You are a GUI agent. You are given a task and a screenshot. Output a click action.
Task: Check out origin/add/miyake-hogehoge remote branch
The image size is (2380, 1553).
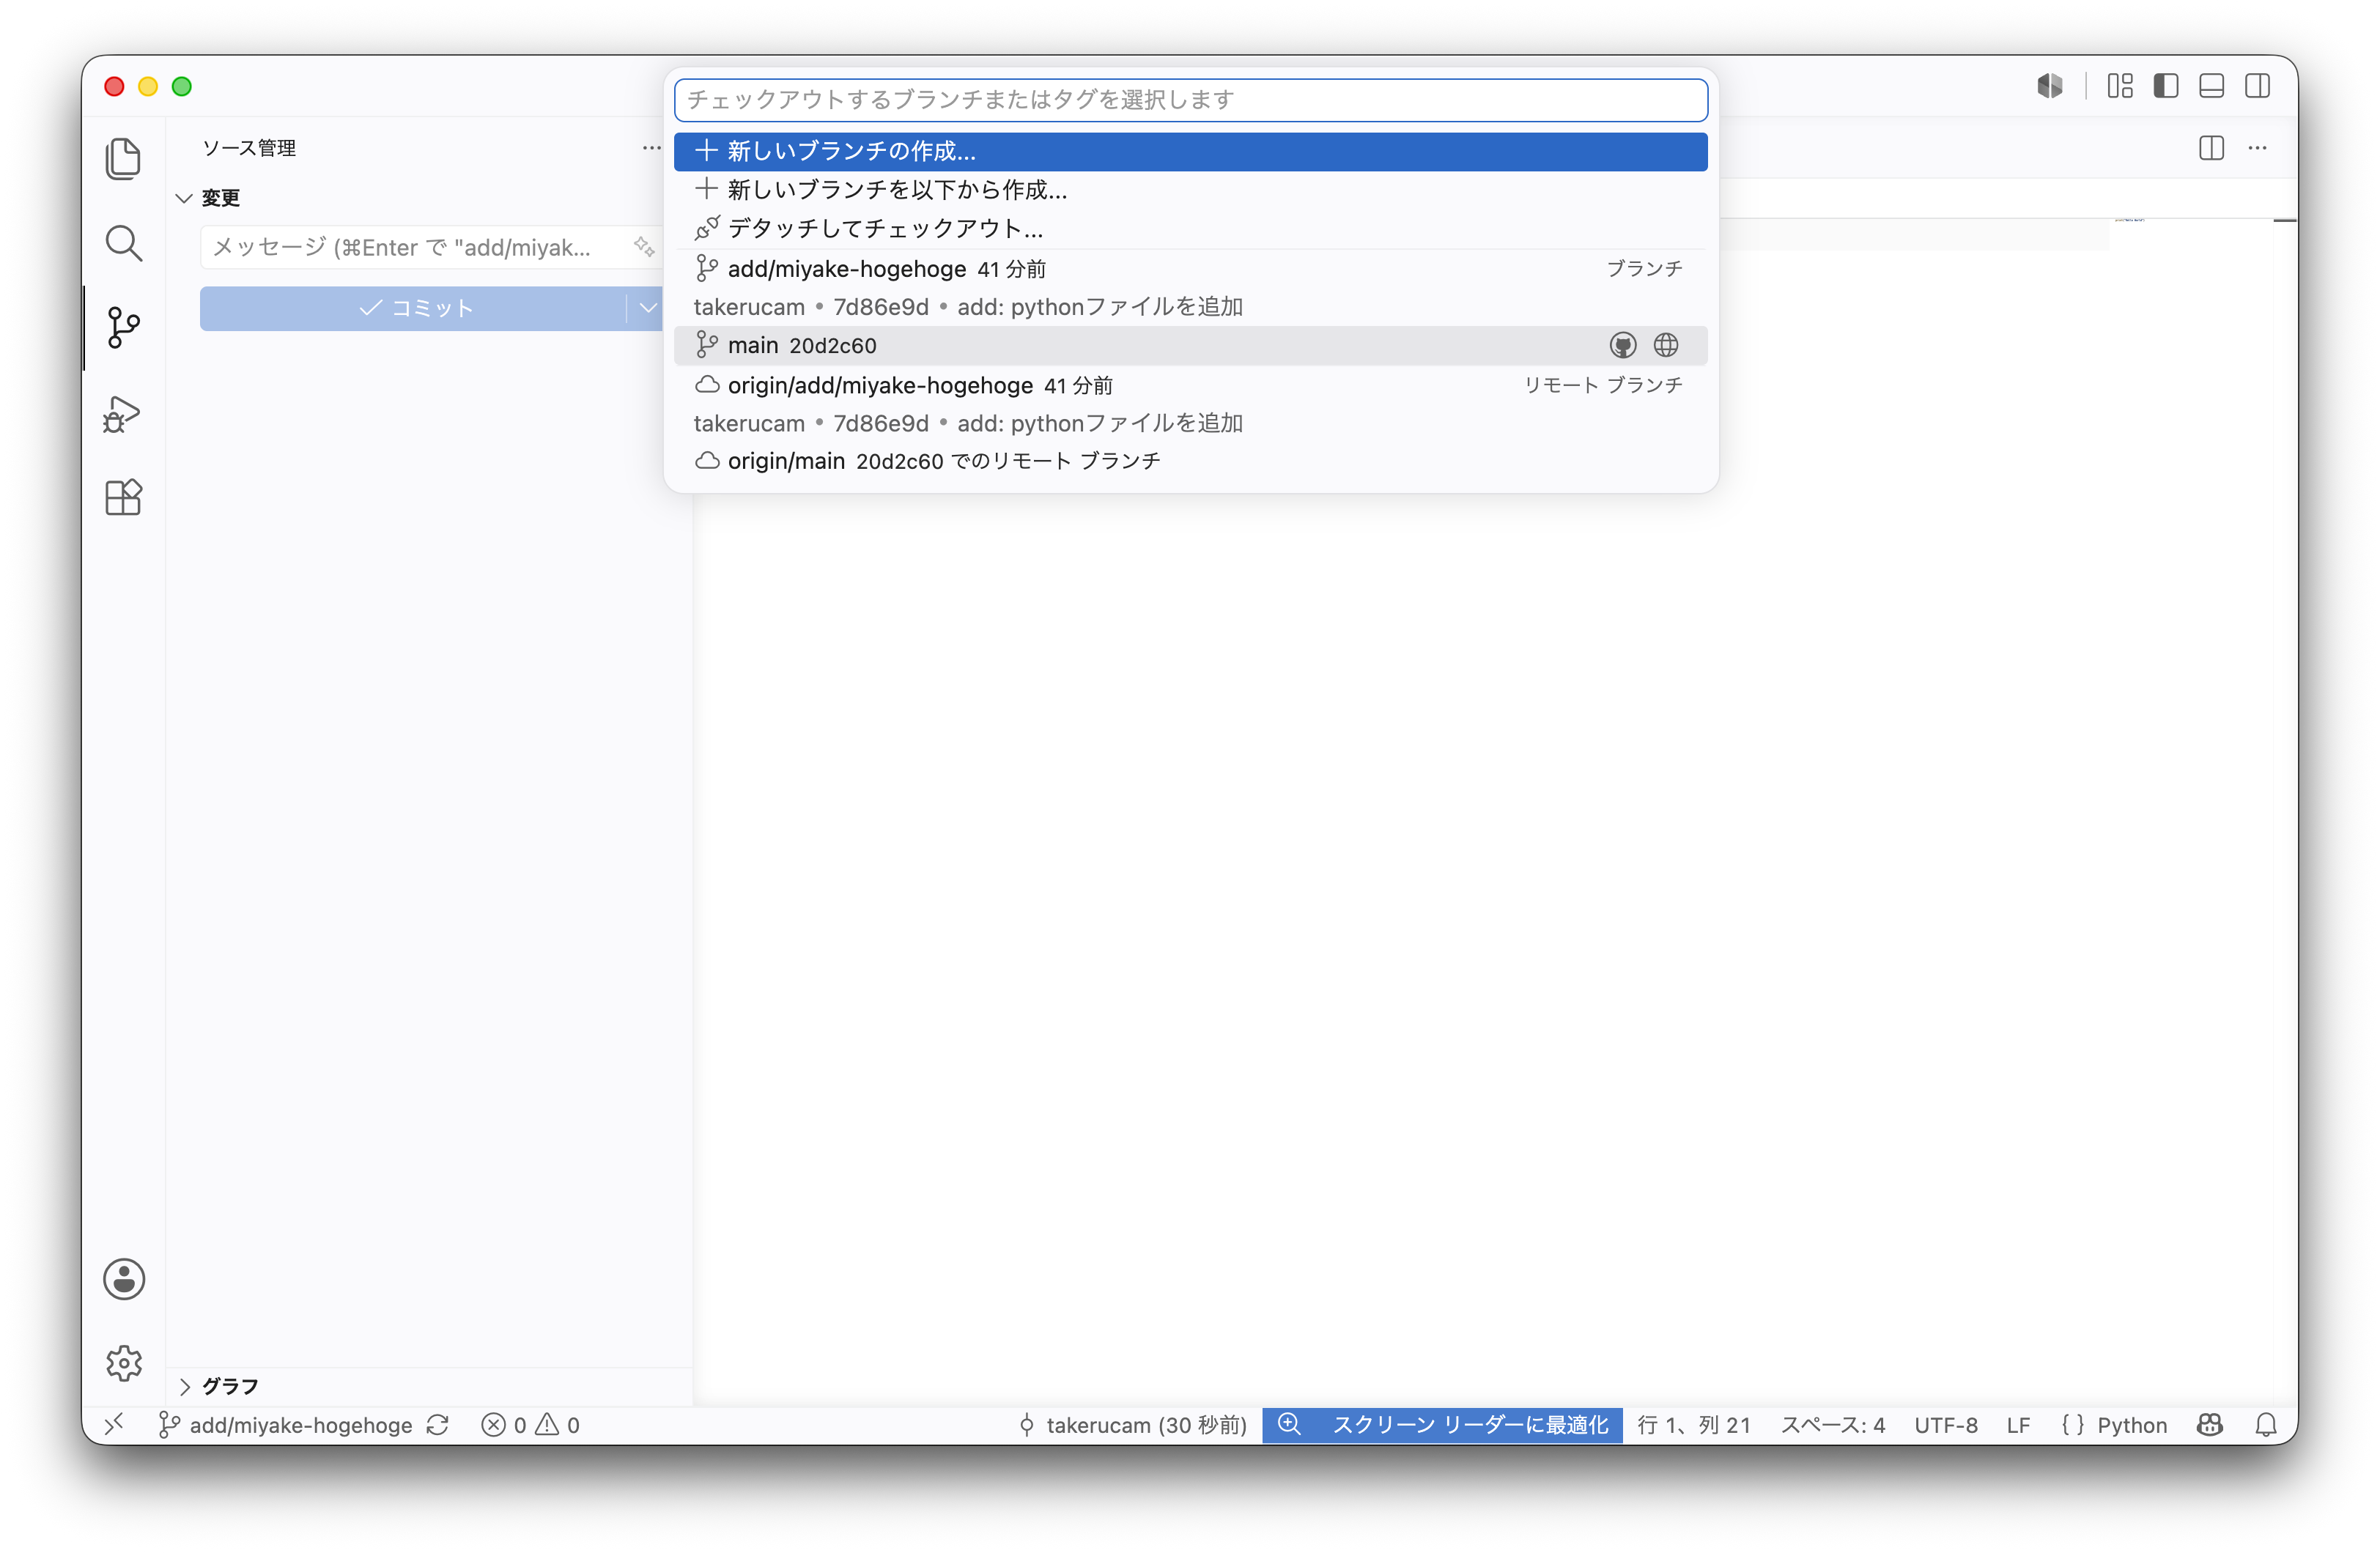click(x=1190, y=404)
